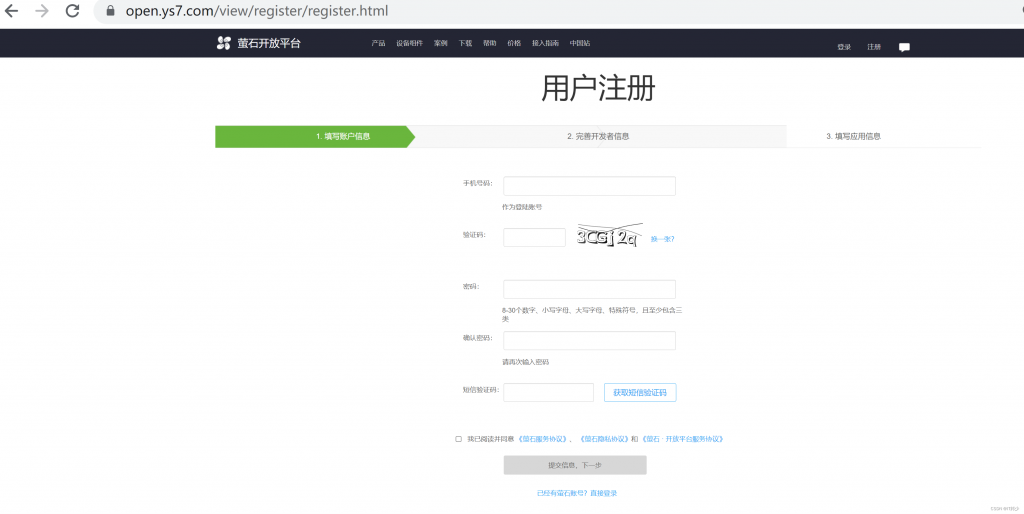Tick the 我已阅读并同意 agreement checkbox

458,439
